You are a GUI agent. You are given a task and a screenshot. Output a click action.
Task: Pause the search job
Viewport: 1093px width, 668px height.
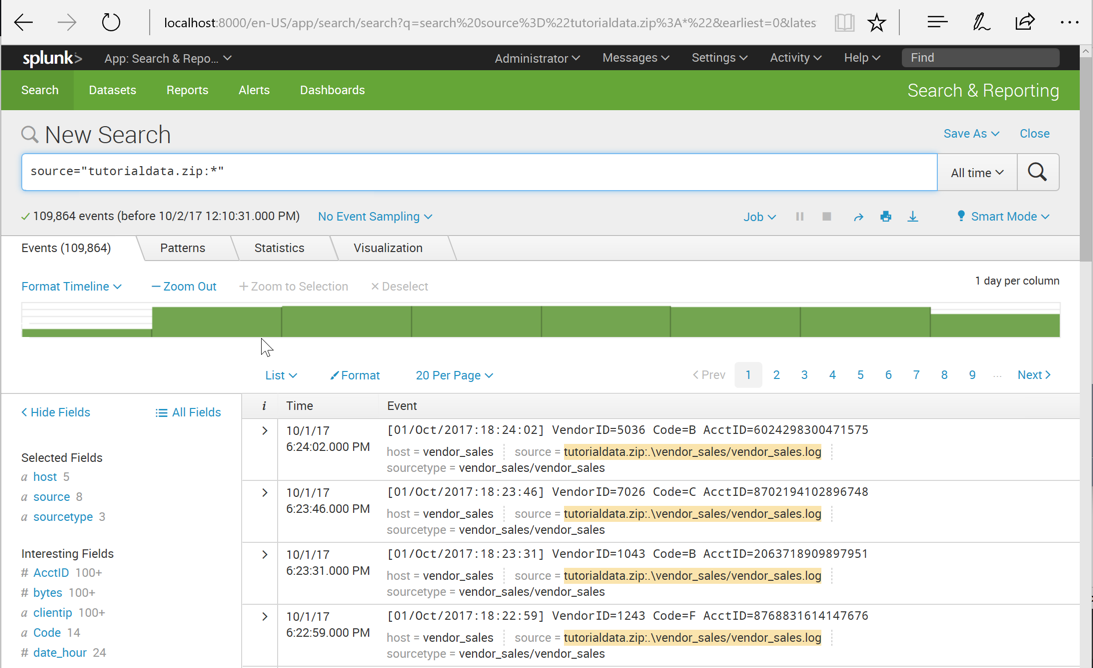pos(799,216)
